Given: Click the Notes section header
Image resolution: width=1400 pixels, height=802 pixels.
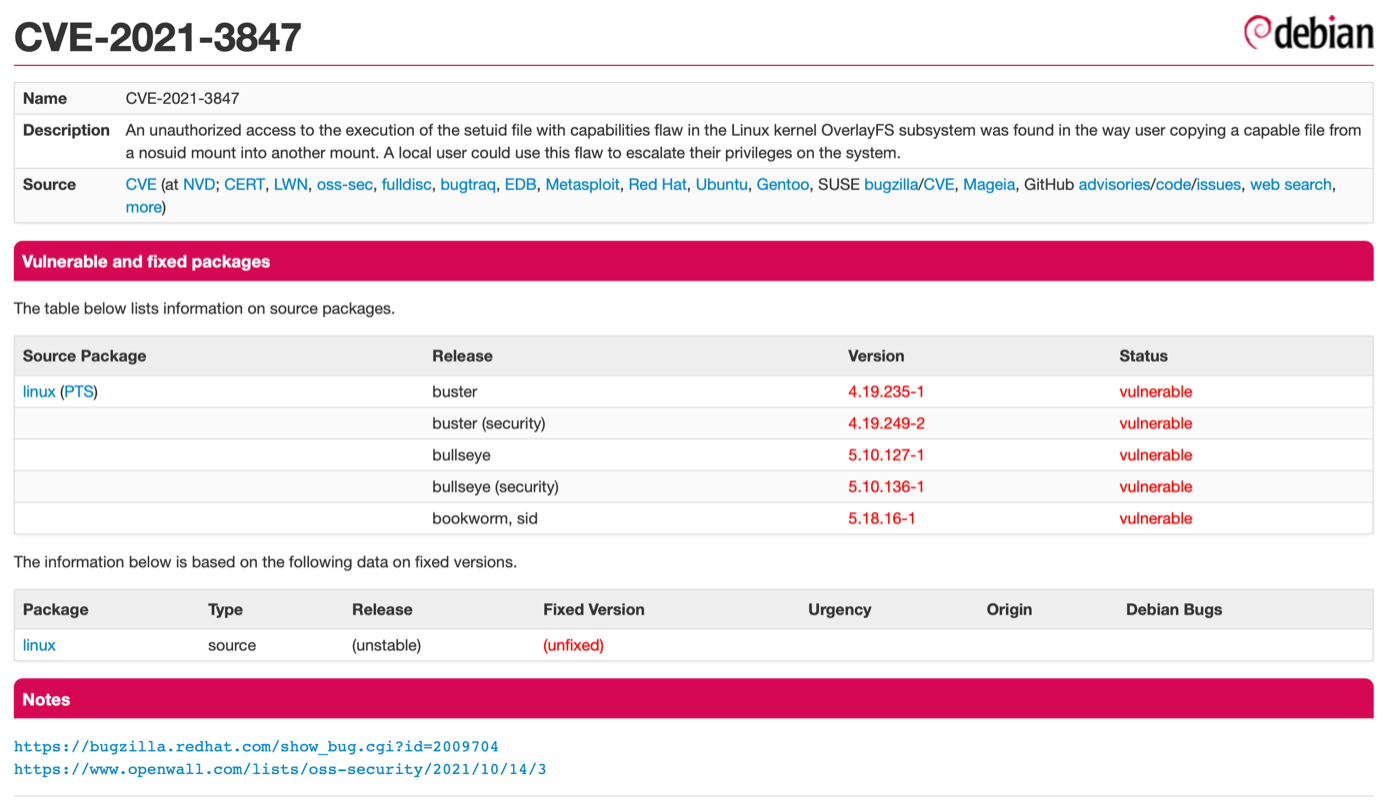Looking at the screenshot, I should coord(693,699).
